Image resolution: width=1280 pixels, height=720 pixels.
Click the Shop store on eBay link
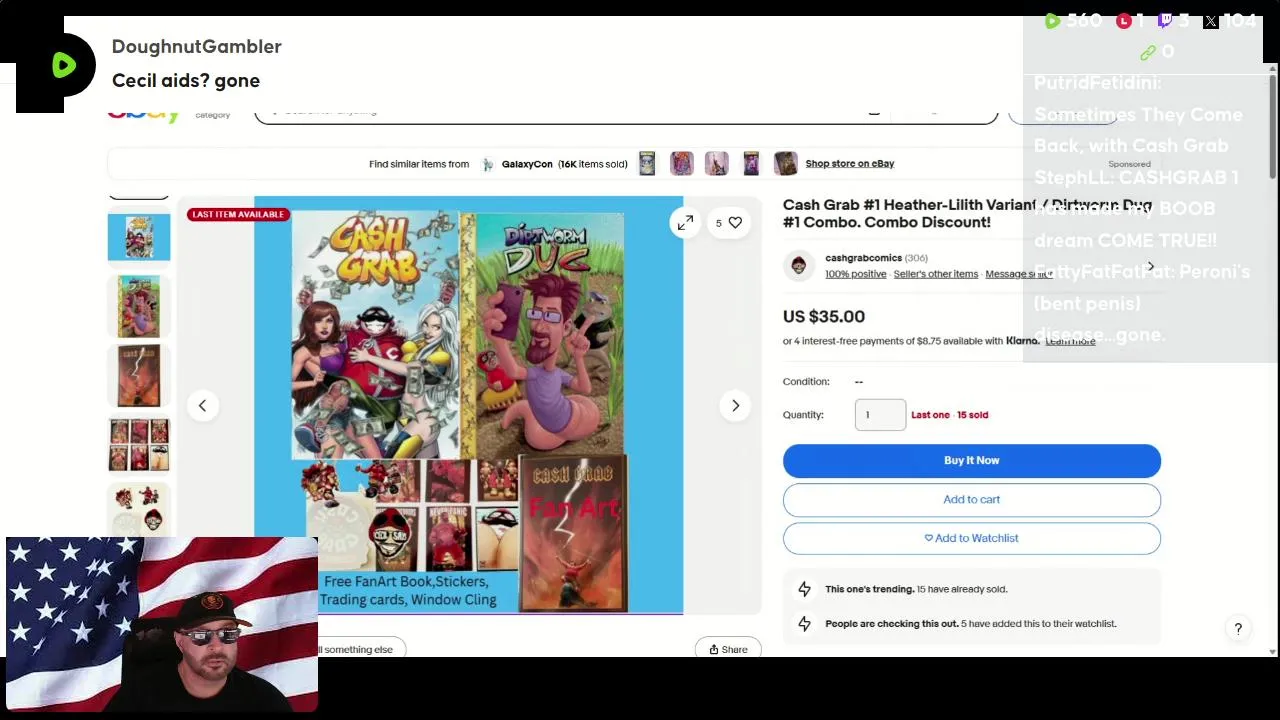coord(849,164)
